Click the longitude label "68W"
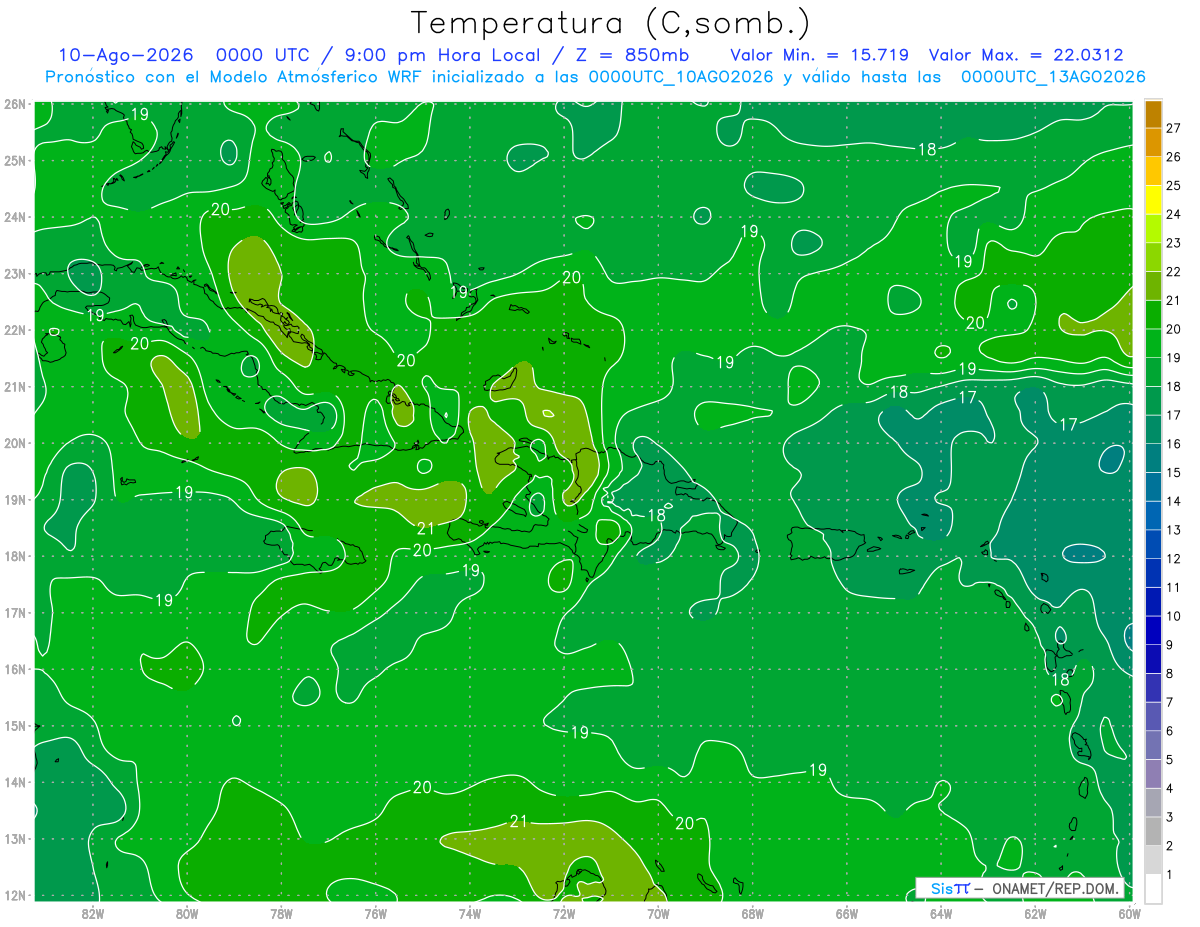Screen dimensions: 1200x927 [753, 913]
